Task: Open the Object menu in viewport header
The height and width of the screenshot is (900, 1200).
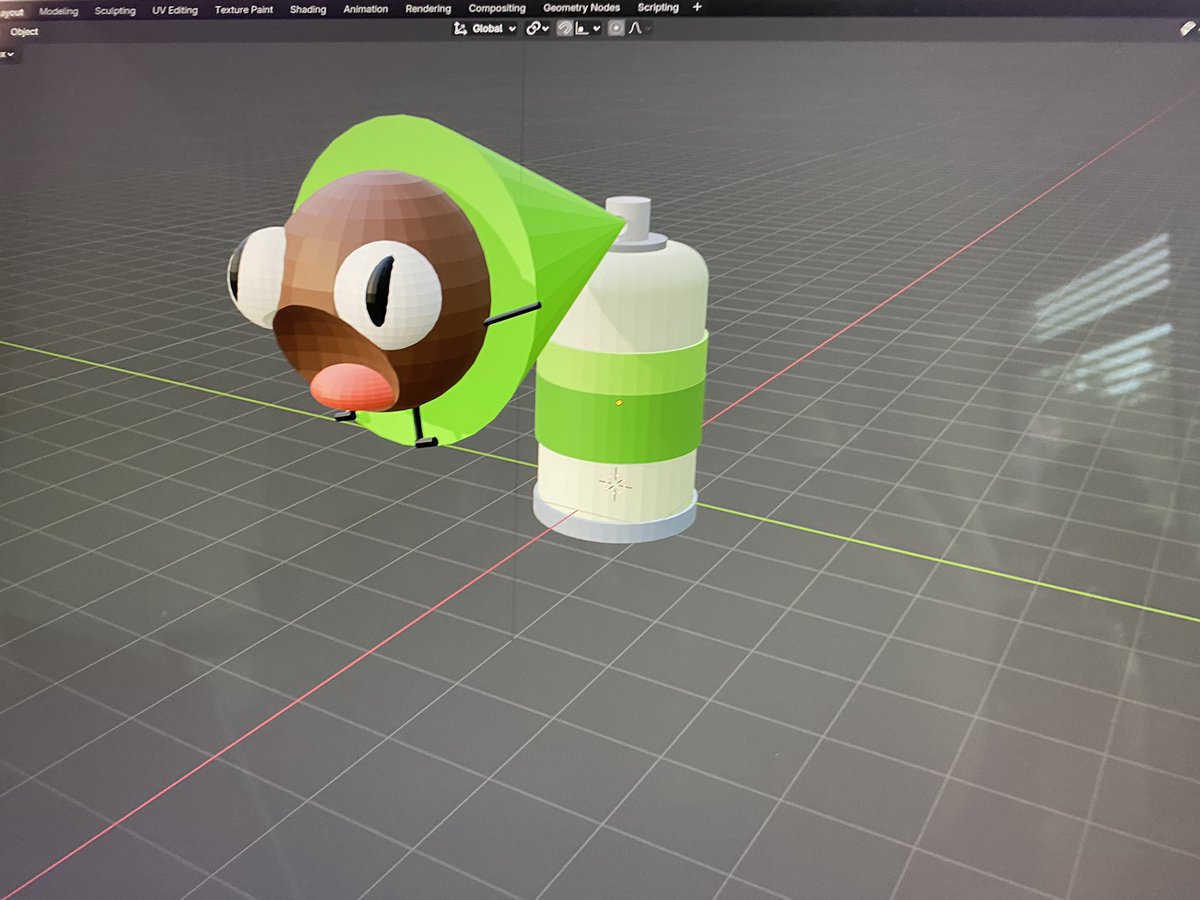Action: click(x=24, y=32)
